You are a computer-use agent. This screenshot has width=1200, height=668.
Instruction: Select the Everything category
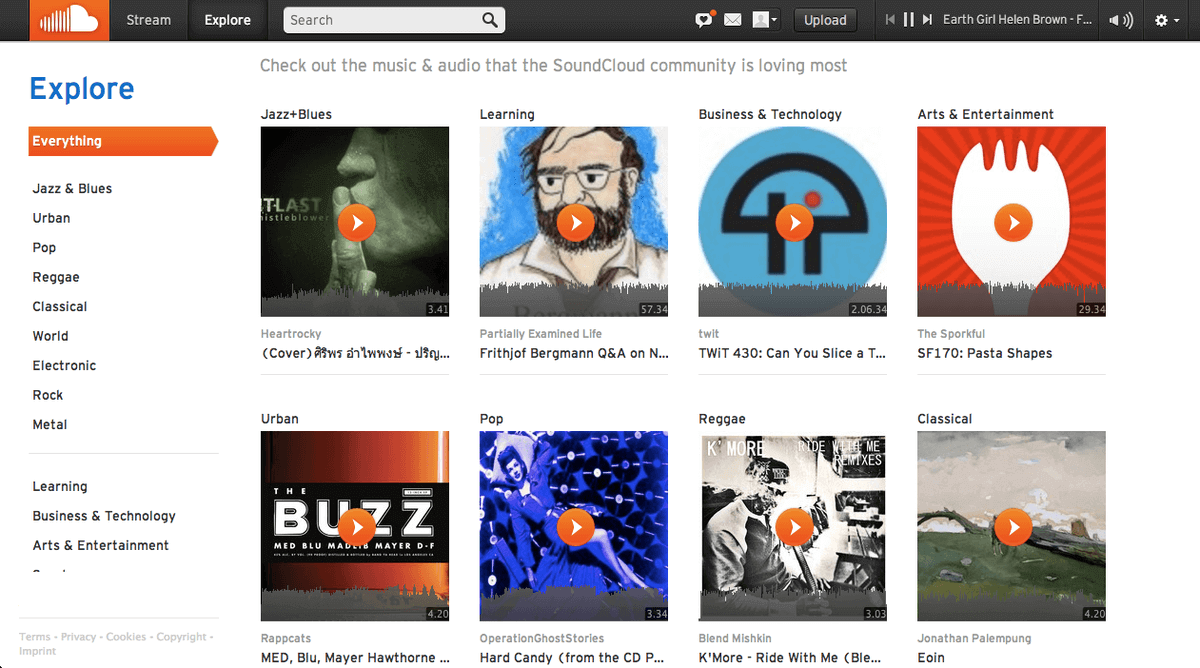123,141
